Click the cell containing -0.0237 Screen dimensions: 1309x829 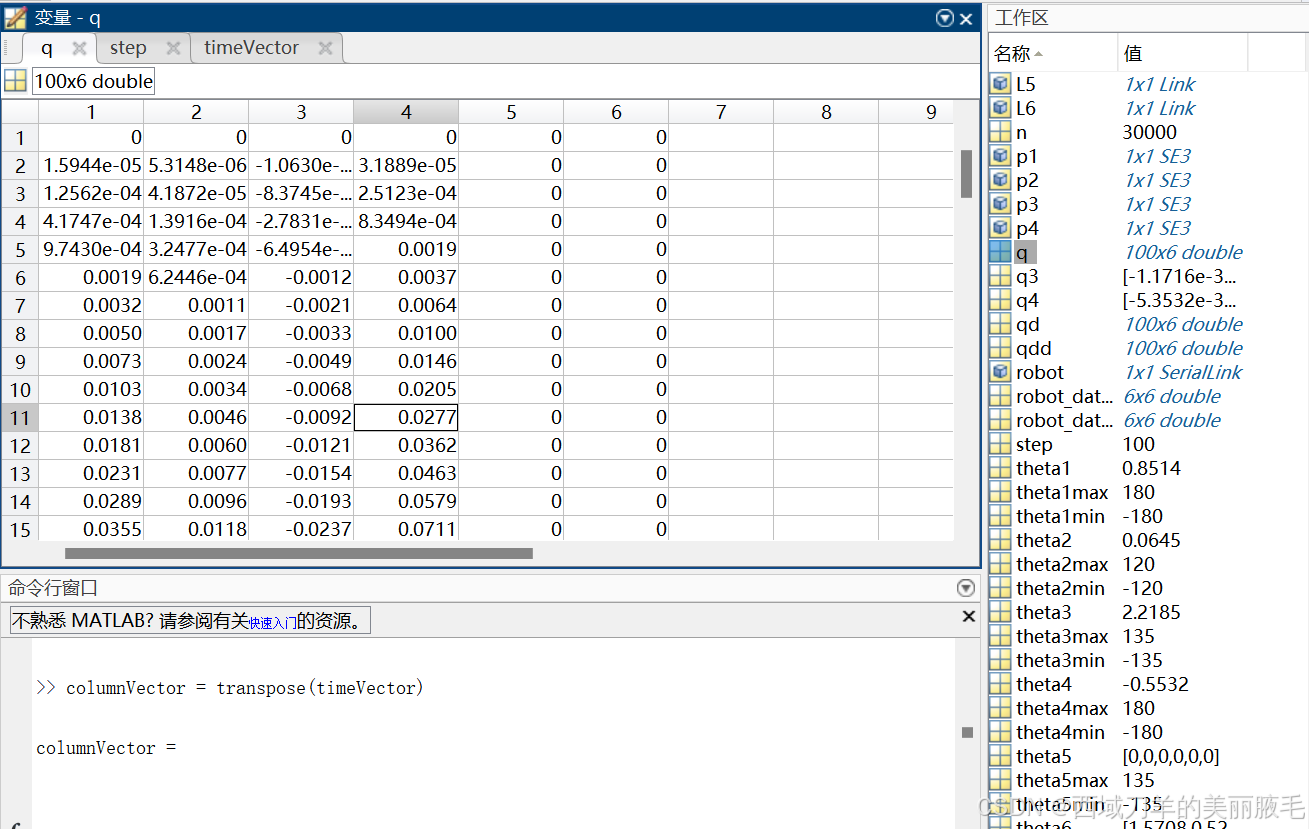(301, 529)
